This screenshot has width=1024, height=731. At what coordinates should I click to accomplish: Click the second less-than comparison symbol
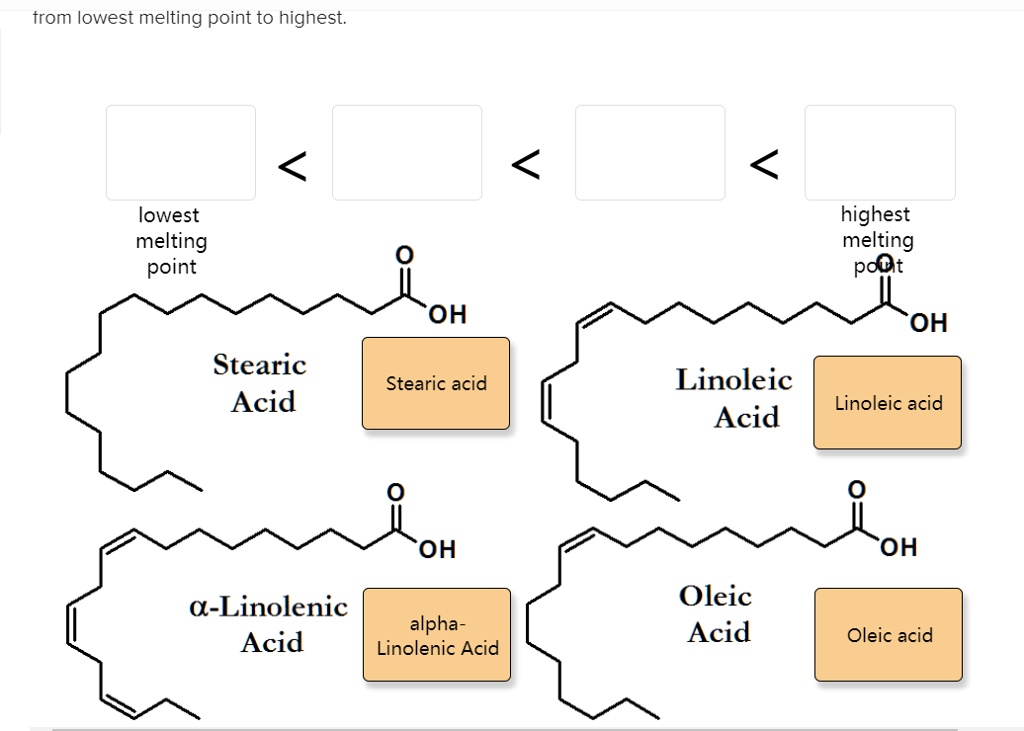point(527,165)
